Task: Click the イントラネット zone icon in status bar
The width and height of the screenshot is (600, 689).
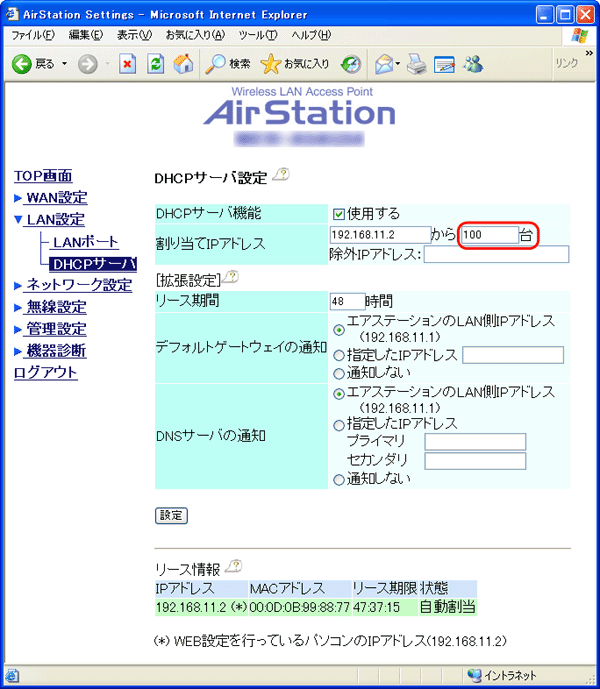Action: click(x=474, y=675)
